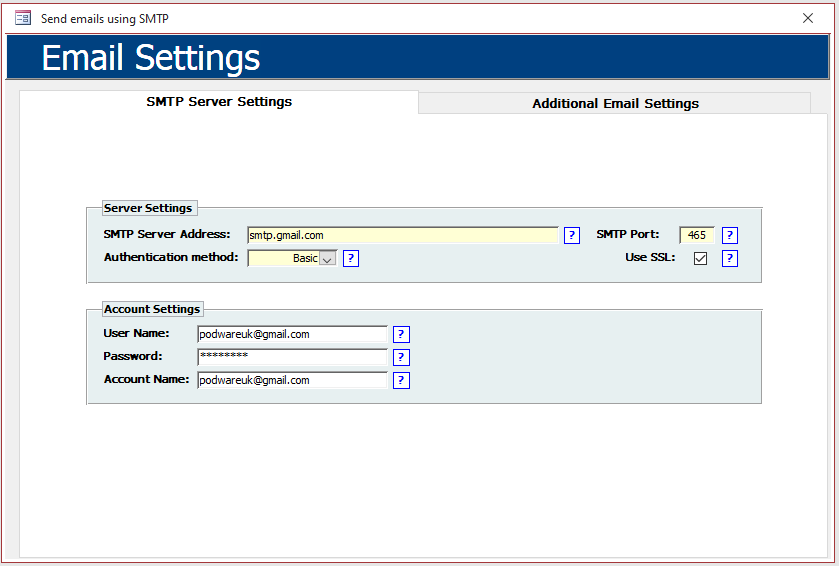Click the Email Settings header banner

[418, 57]
